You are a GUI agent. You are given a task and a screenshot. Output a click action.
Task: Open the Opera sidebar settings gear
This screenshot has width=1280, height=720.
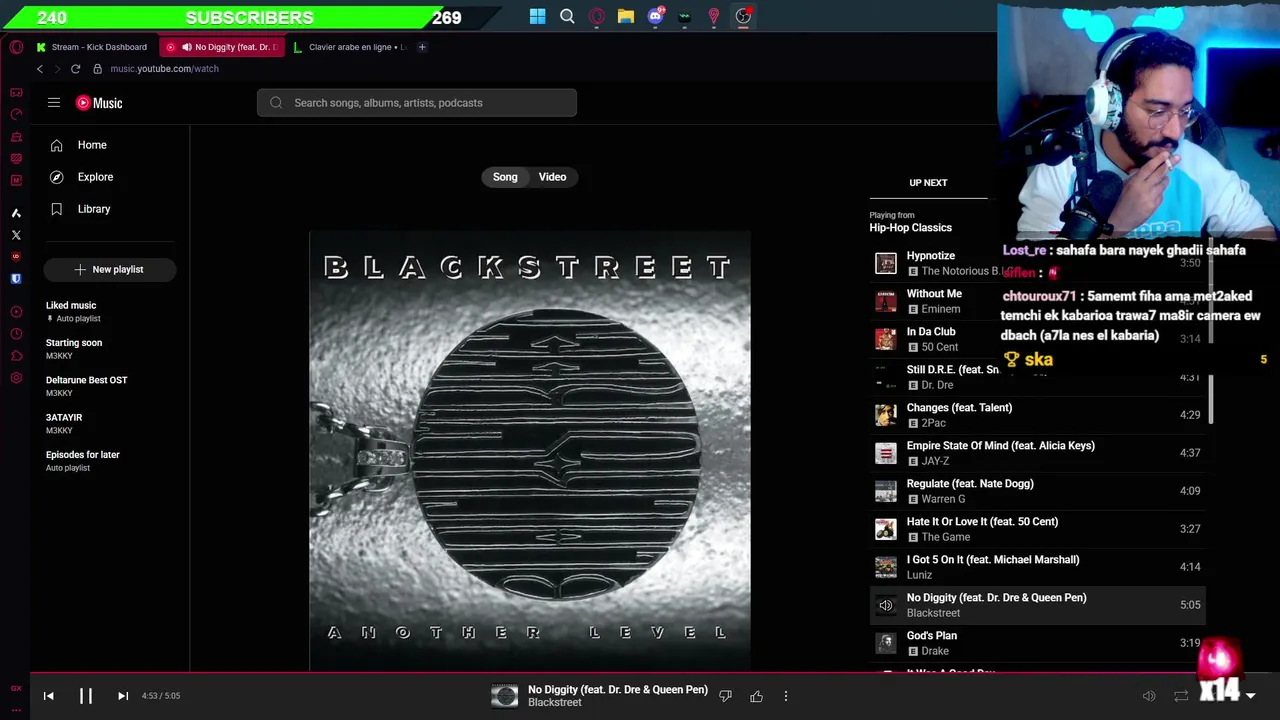point(16,378)
